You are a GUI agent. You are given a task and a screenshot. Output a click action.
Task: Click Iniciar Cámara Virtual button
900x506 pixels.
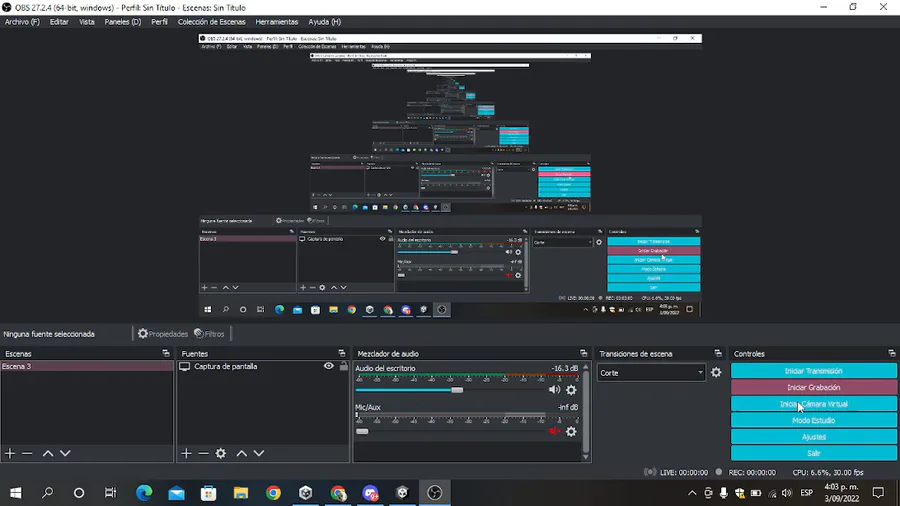coord(813,404)
